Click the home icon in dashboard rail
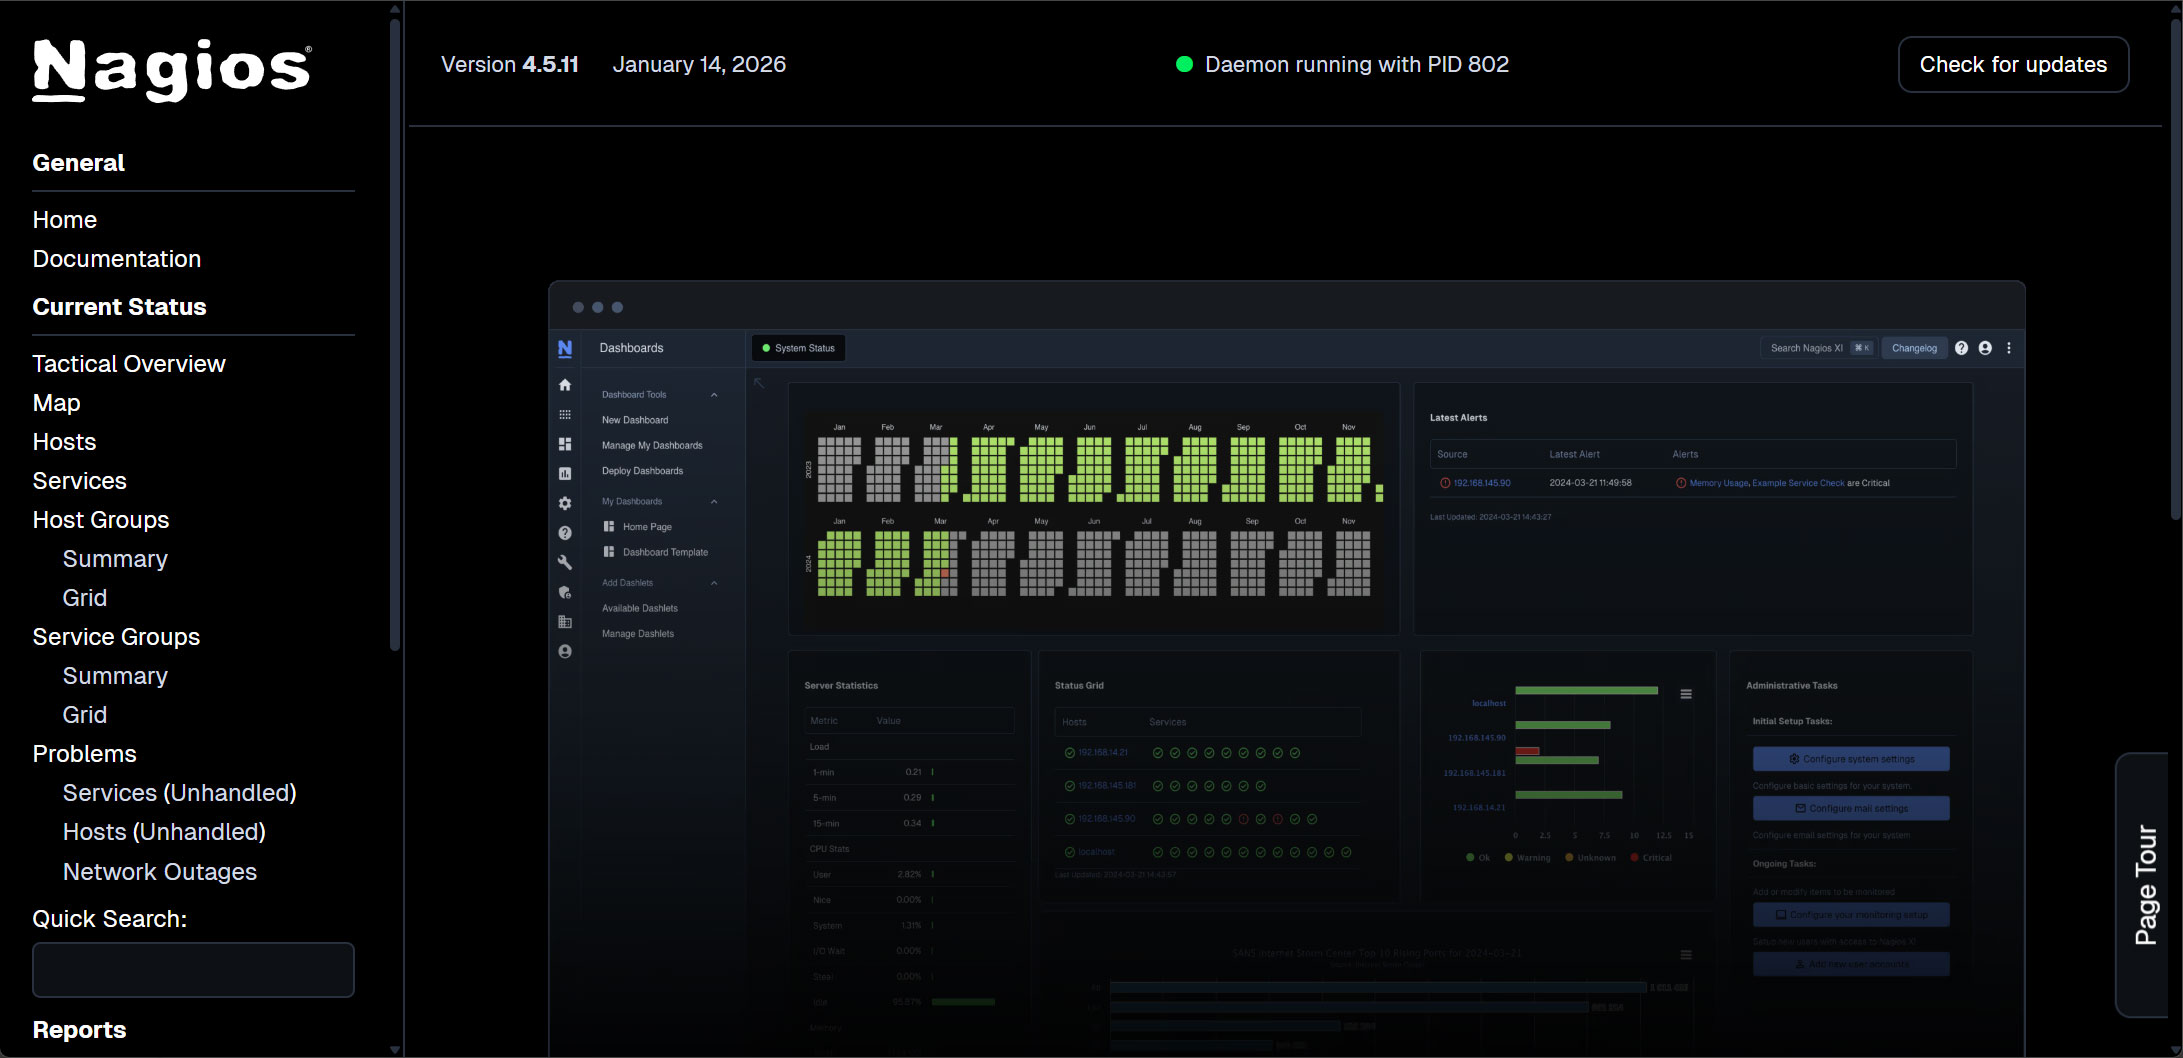Screen dimensions: 2183x1058 (x=565, y=385)
